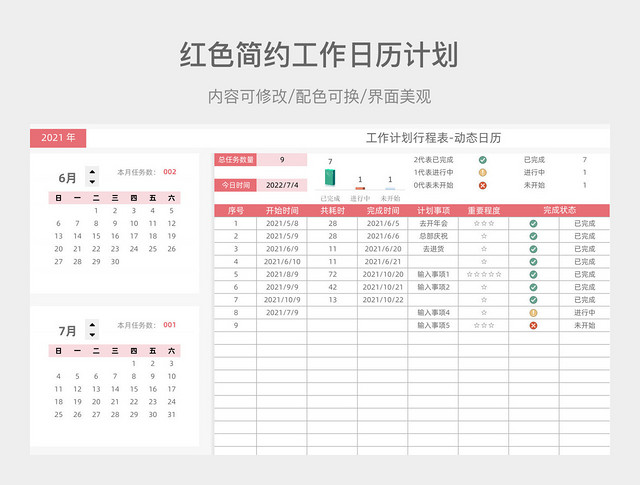Click single star rating in row 总部庆祝
Image resolution: width=640 pixels, height=485 pixels.
coord(484,236)
